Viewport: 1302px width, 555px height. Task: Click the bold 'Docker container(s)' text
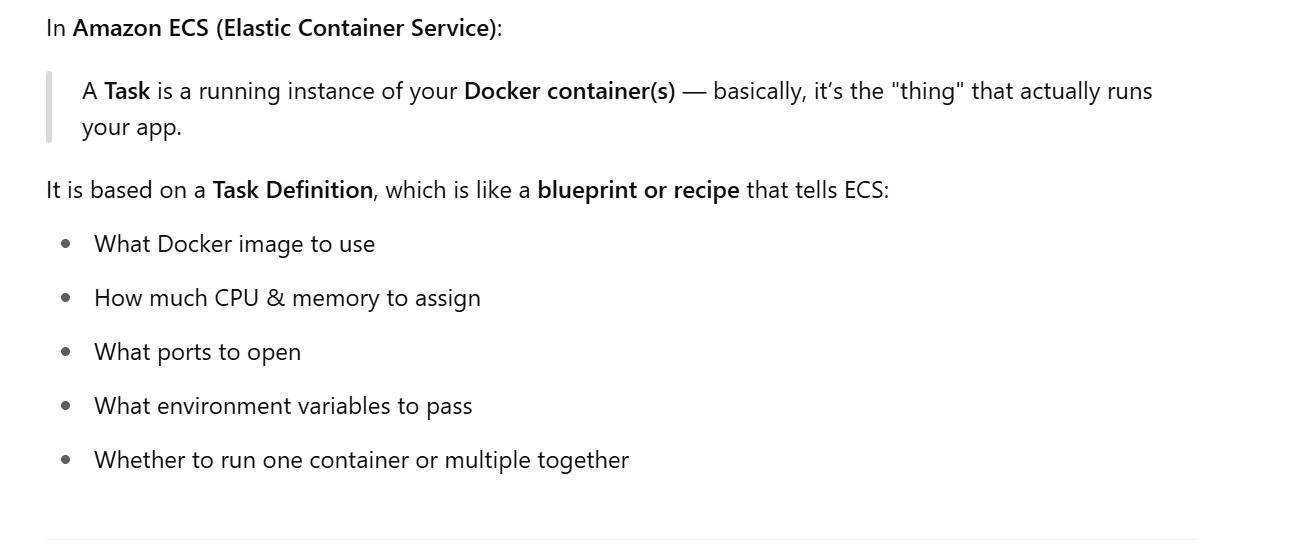(569, 91)
